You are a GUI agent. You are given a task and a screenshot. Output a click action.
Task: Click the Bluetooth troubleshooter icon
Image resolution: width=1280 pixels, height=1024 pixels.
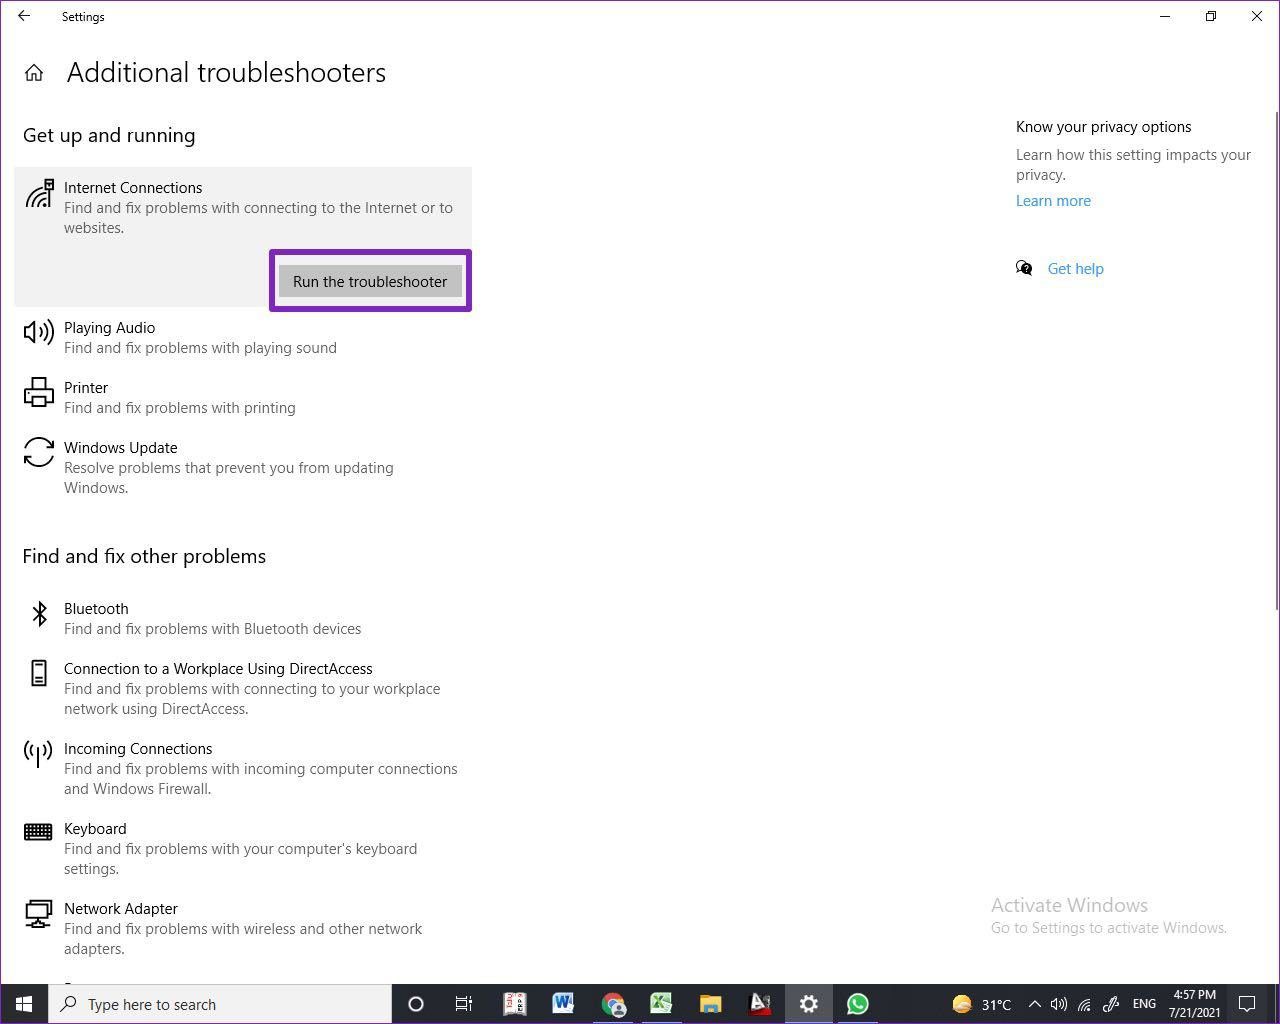coord(39,613)
